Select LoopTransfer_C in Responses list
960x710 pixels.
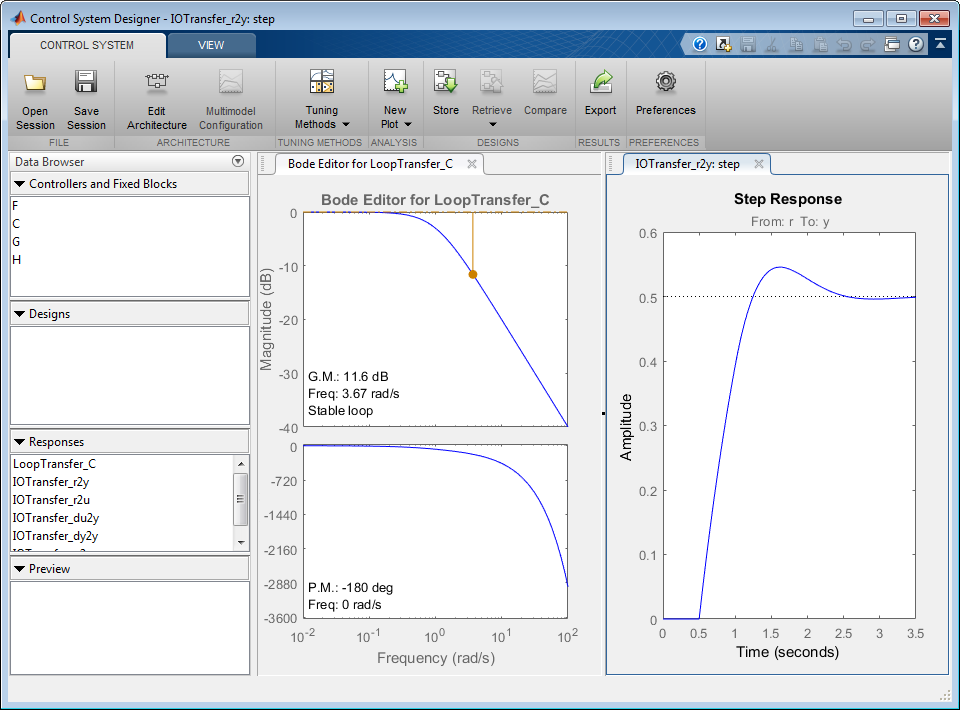(55, 464)
